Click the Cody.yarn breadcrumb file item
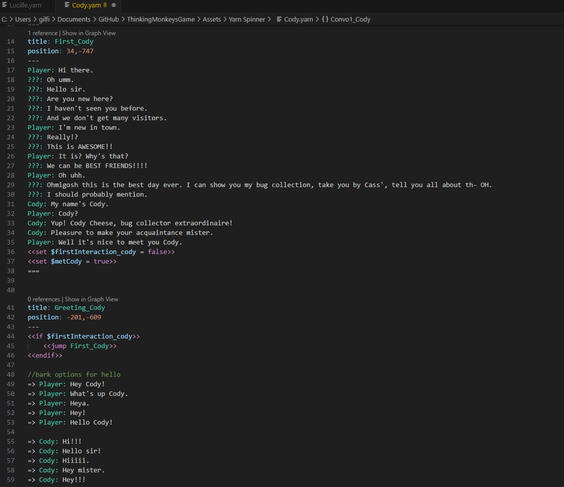 (298, 19)
